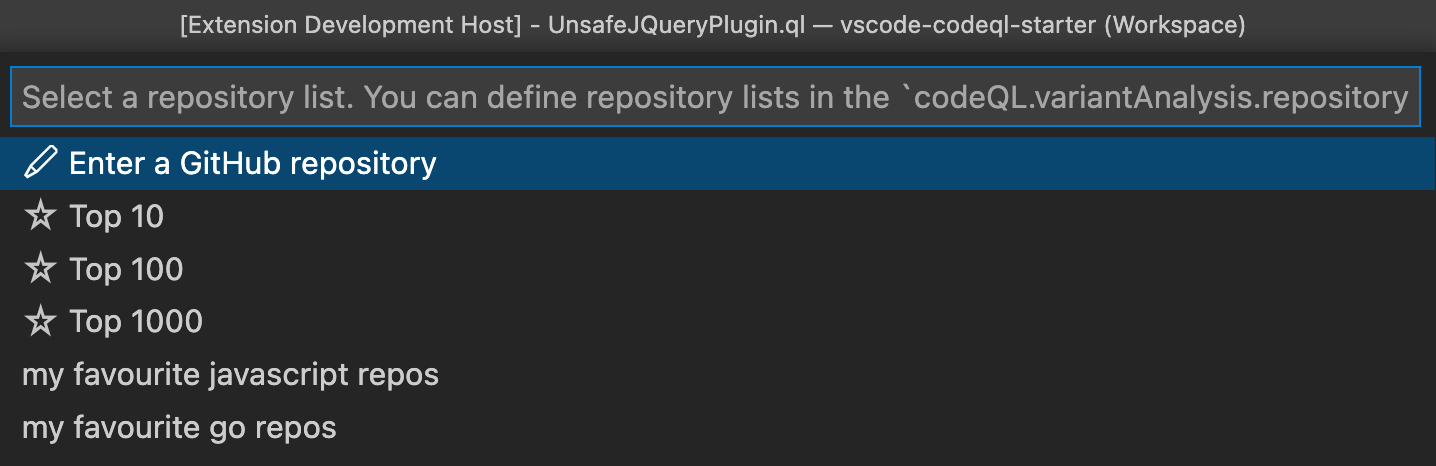The width and height of the screenshot is (1436, 466).
Task: Pick the 'Top 100' repository list
Action: pos(126,269)
